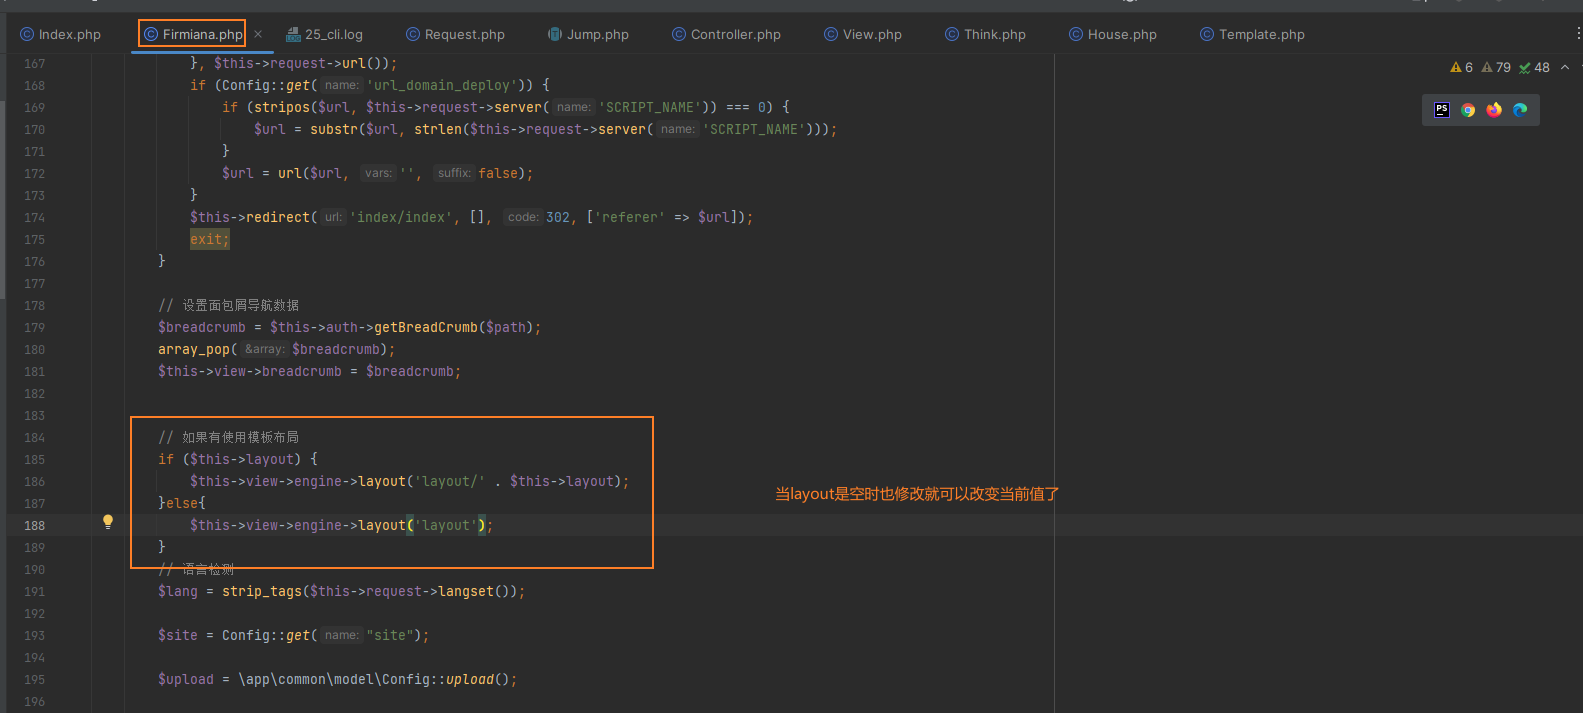
Task: Click the $site variable on line 193
Action: (x=178, y=635)
